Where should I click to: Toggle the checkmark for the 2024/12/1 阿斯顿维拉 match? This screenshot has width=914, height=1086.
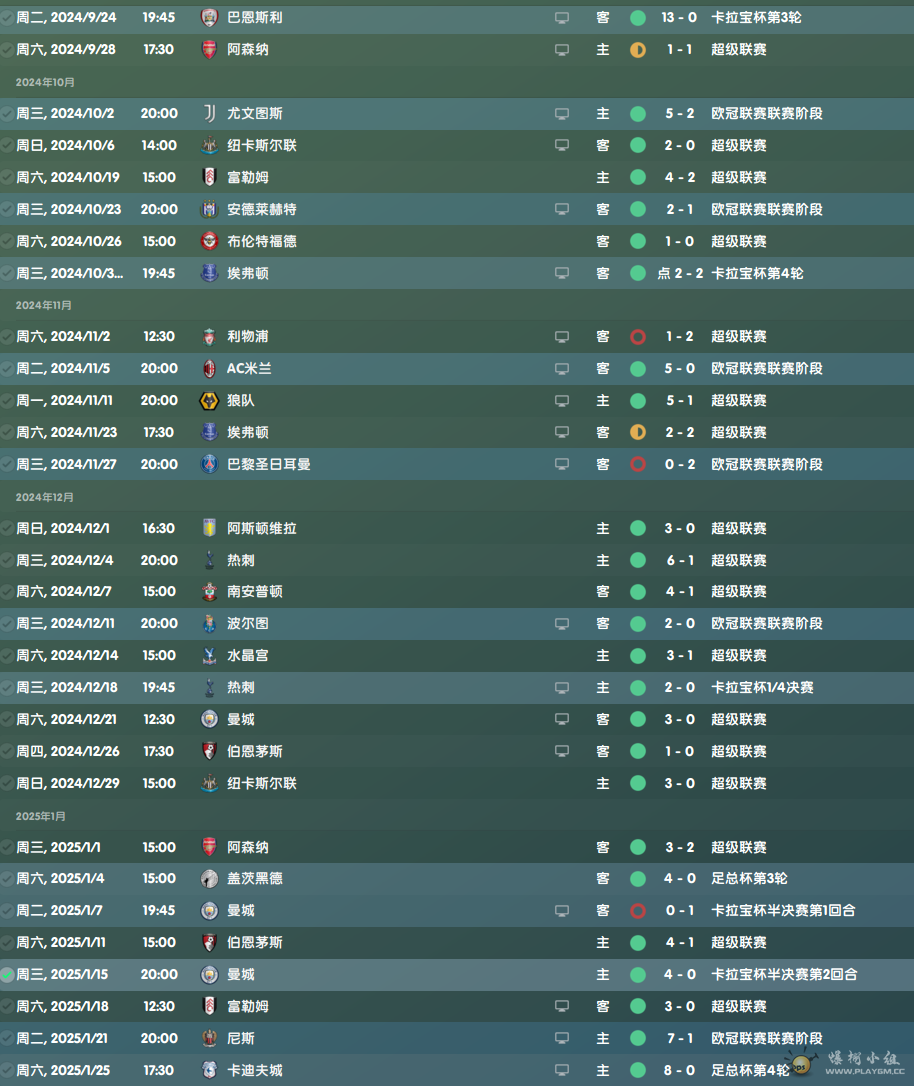click(8, 529)
